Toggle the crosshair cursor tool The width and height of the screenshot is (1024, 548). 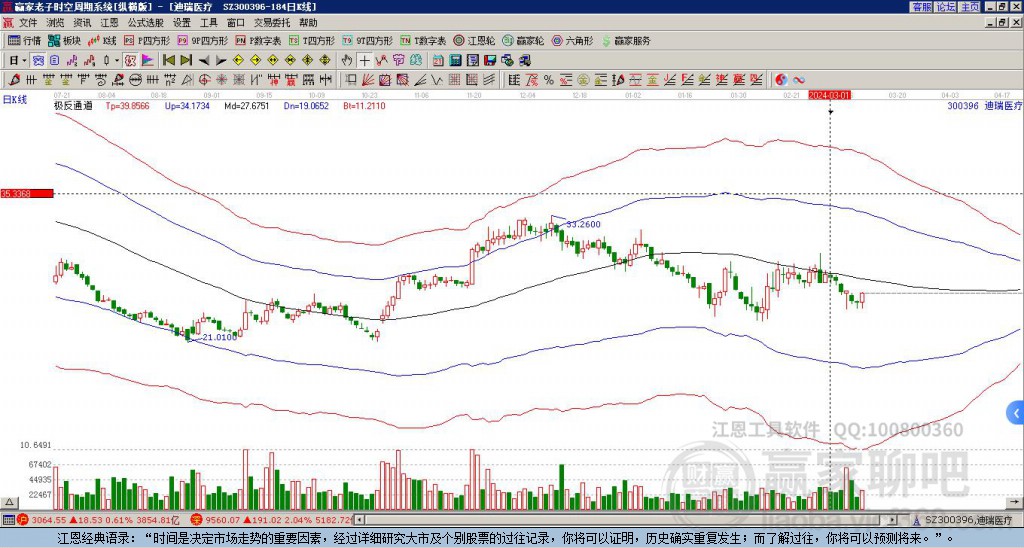[364, 61]
